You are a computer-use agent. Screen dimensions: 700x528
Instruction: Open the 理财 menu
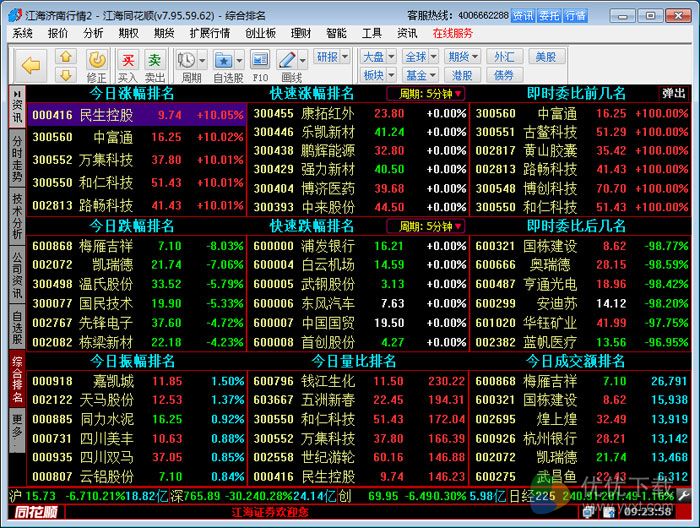pyautogui.click(x=301, y=33)
